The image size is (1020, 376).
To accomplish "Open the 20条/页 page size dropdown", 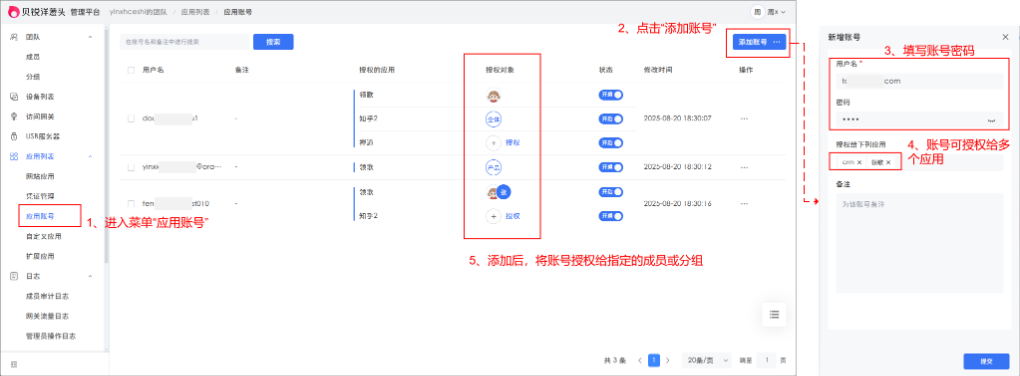I will [x=706, y=360].
